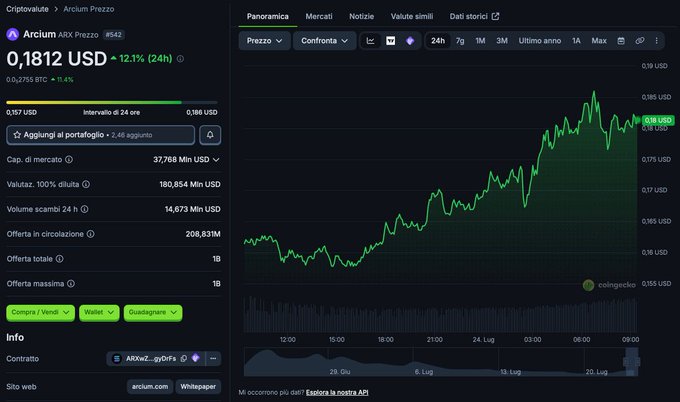Switch to the Valute simili tab

tap(412, 16)
